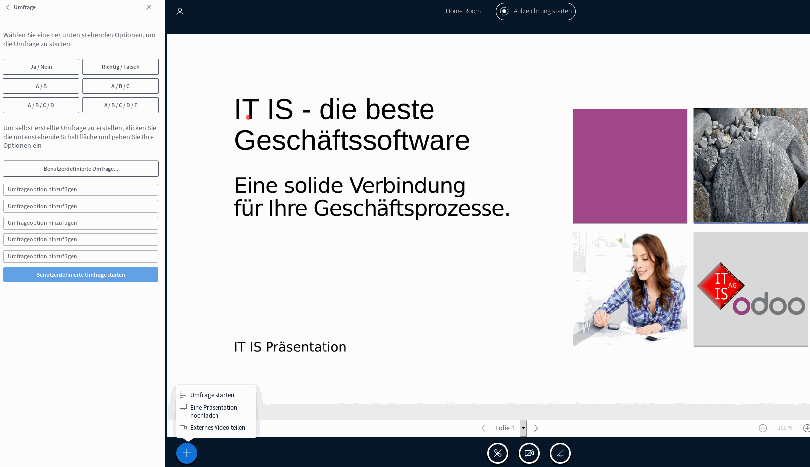Choose the A / B / C / D poll type
Viewport: 810px width, 467px height.
pos(41,105)
